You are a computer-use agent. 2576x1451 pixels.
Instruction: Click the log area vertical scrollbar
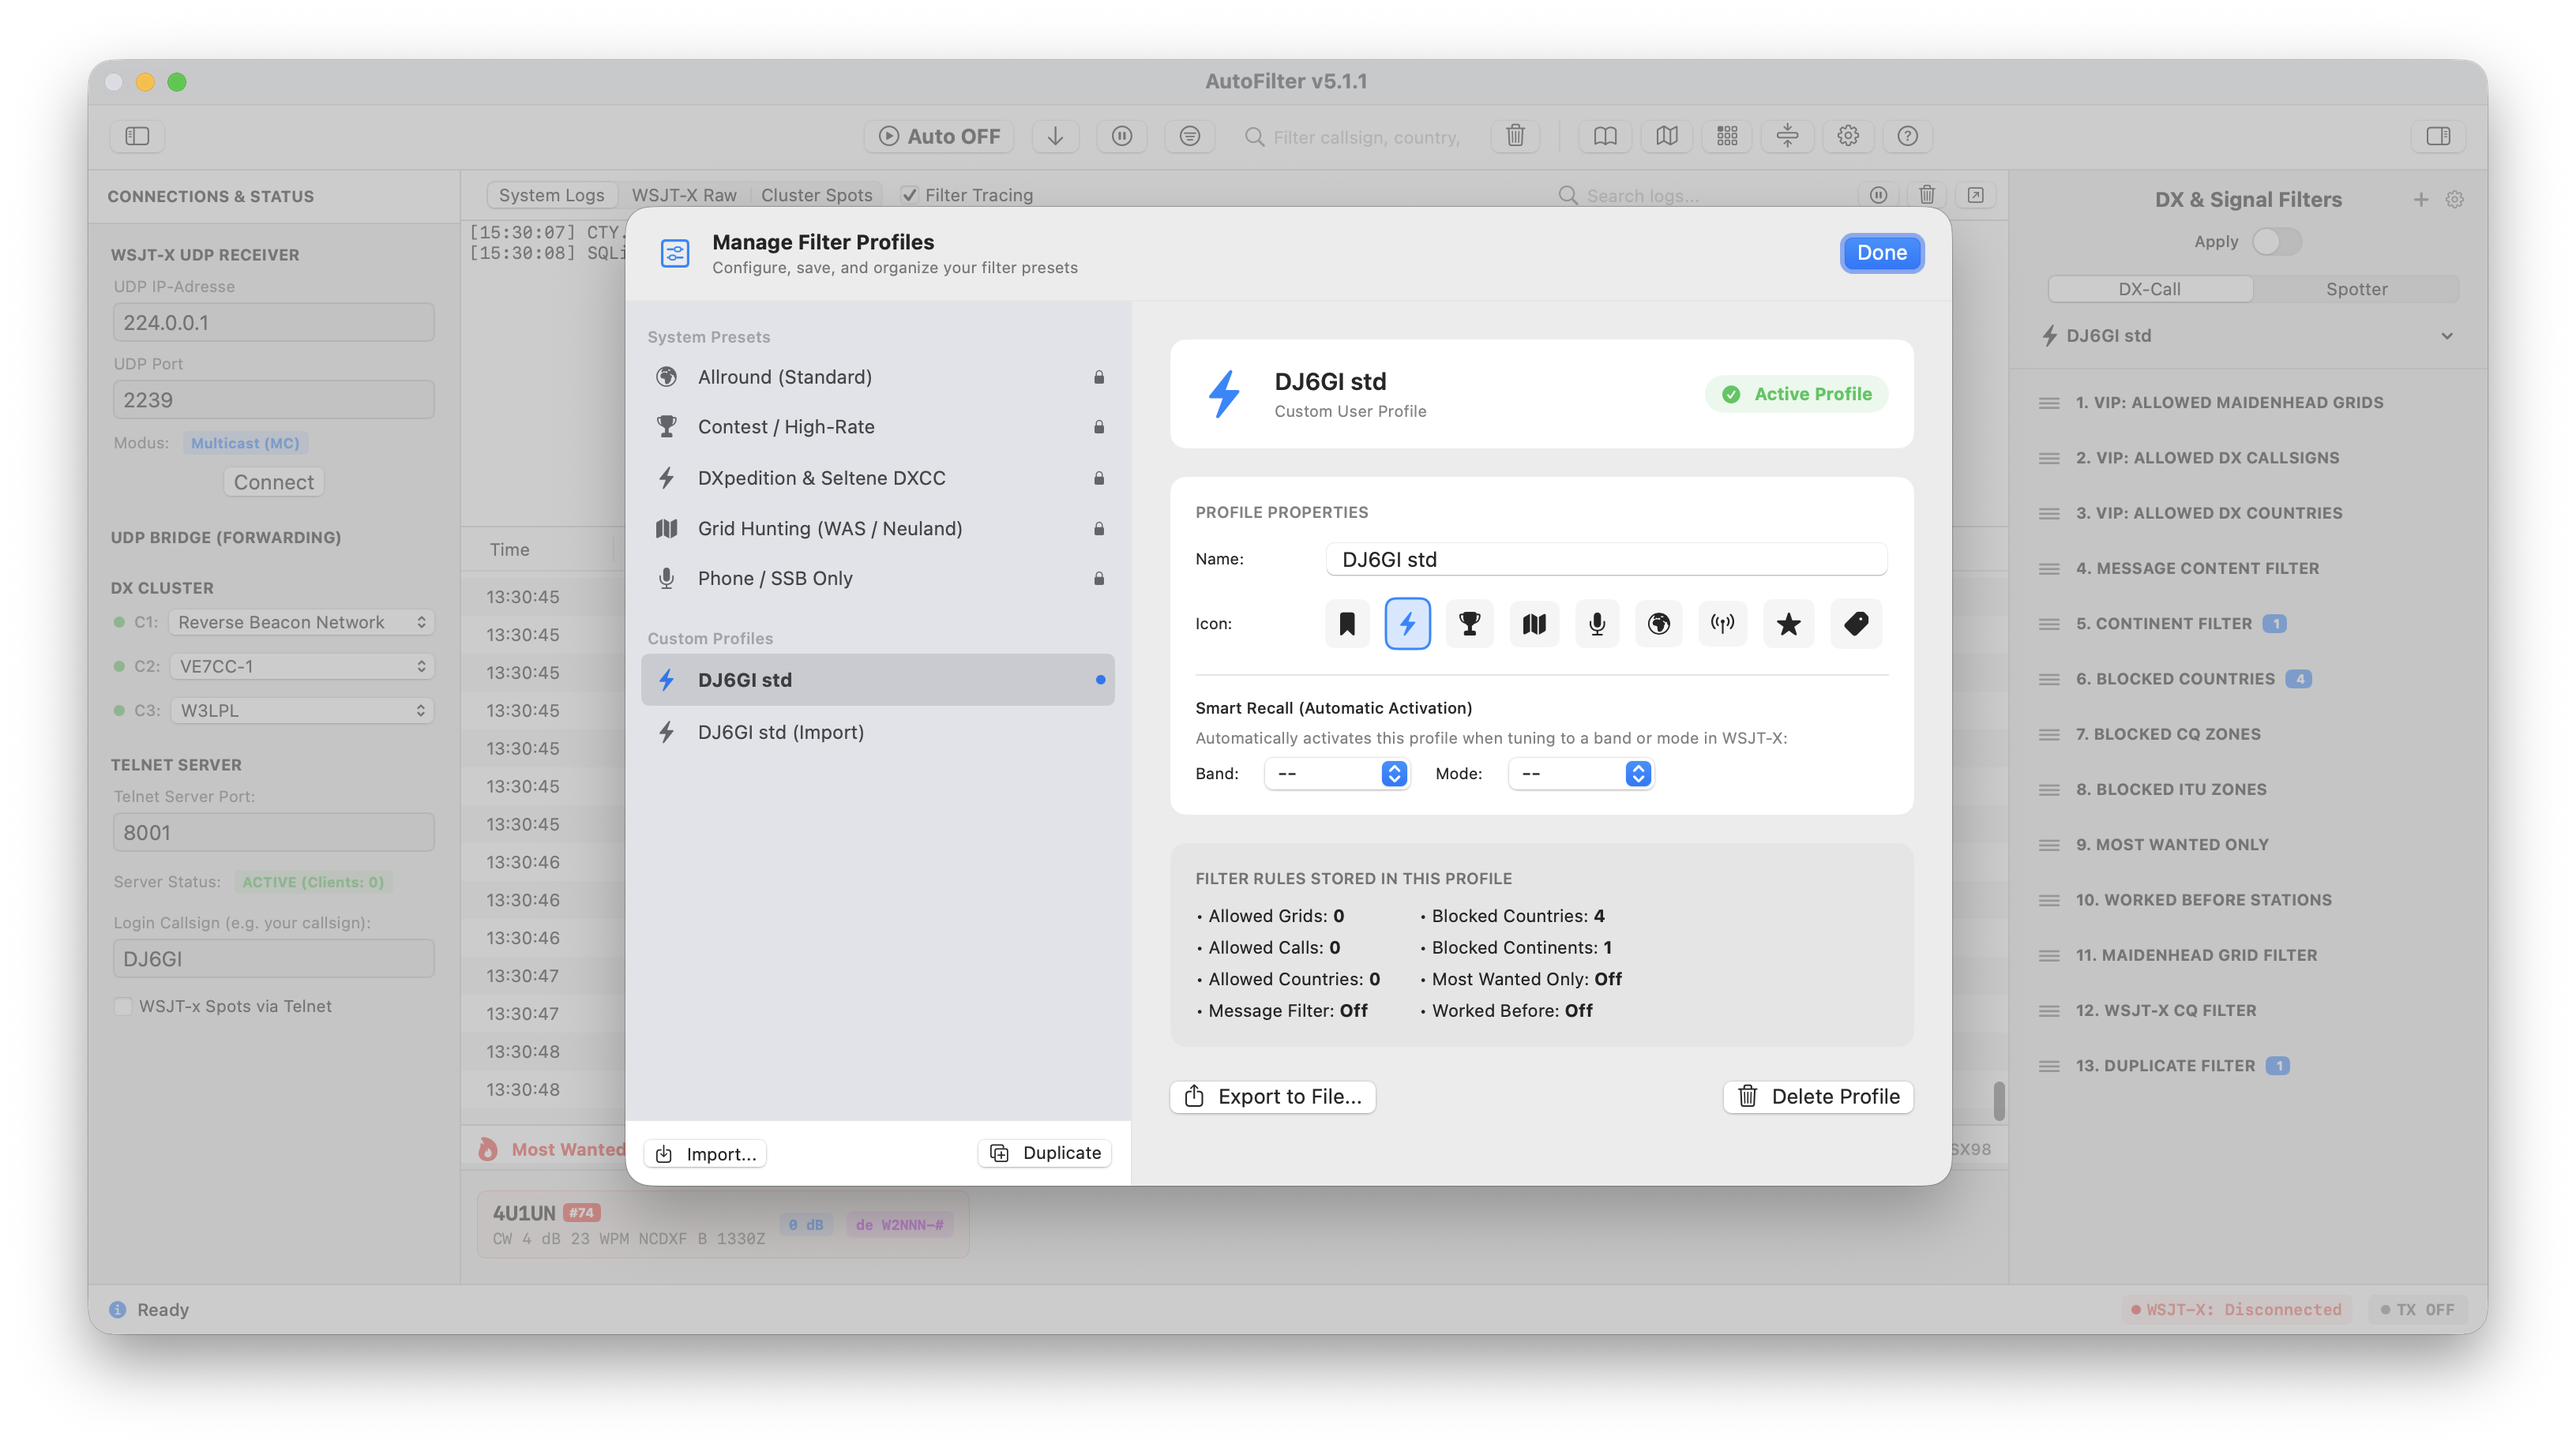pos(1998,1101)
